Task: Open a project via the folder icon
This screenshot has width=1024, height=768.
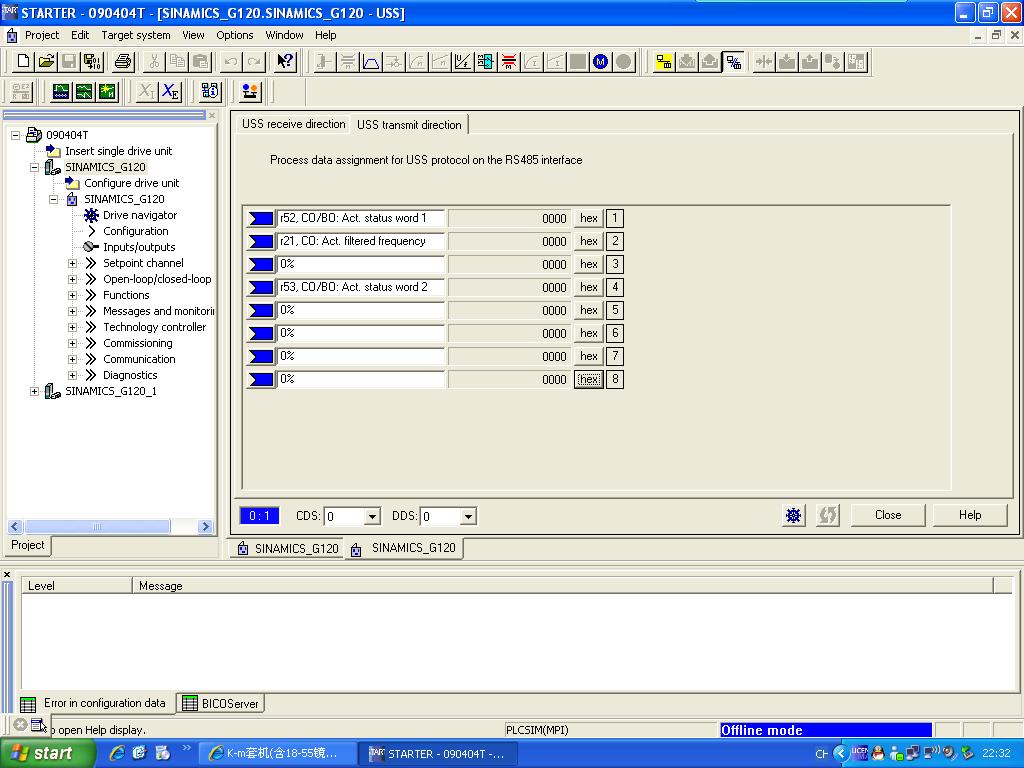Action: click(46, 62)
